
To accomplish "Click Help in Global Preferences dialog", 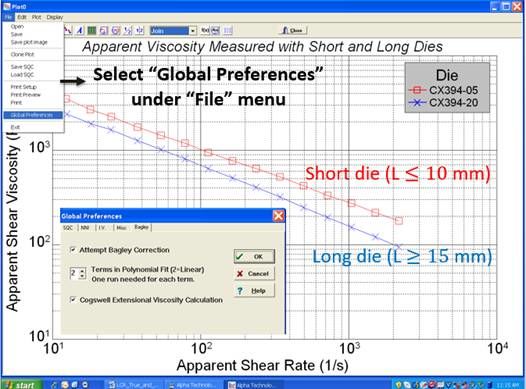I will click(x=254, y=291).
